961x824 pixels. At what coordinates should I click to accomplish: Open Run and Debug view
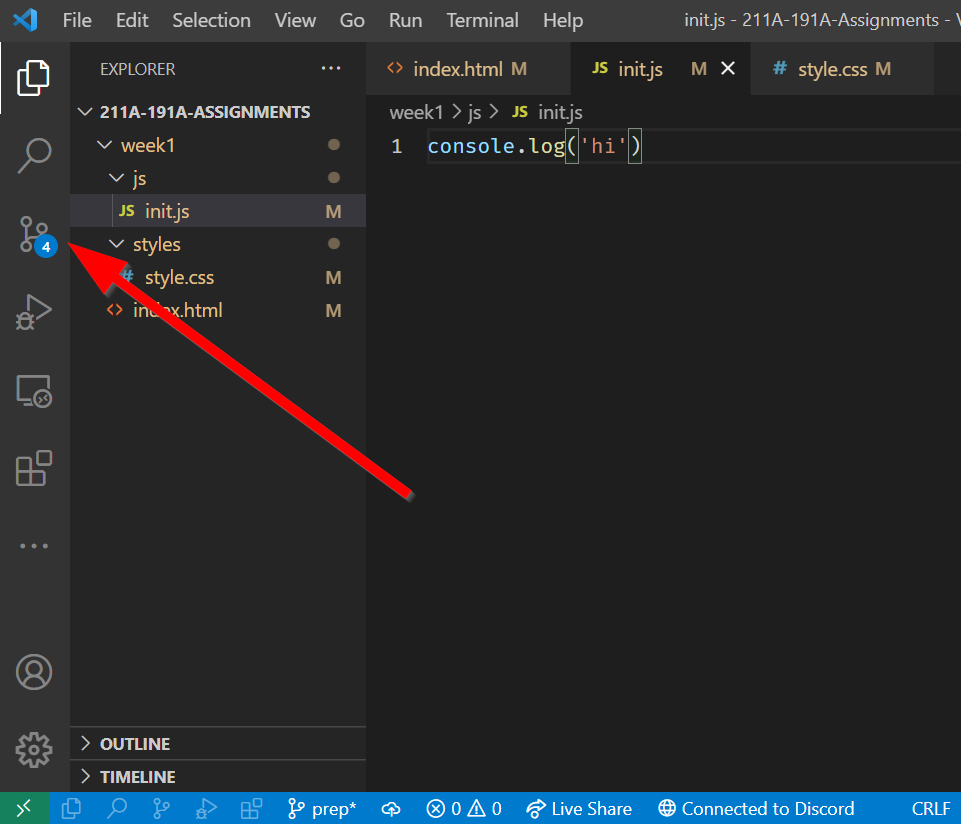34,311
